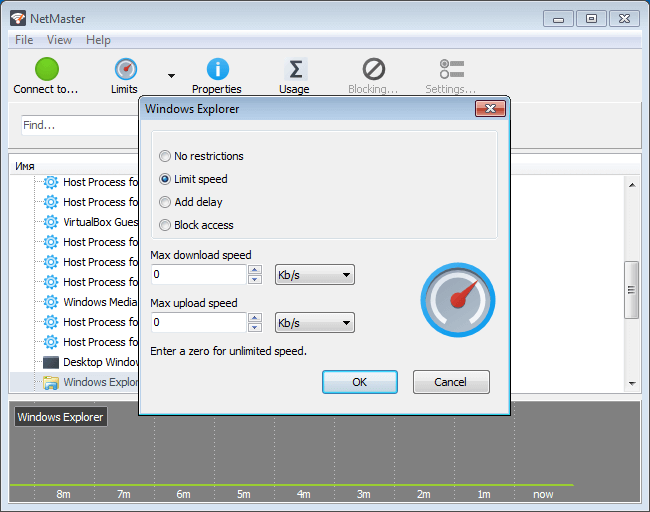Increase the max upload speed value
The height and width of the screenshot is (512, 650).
coord(255,318)
